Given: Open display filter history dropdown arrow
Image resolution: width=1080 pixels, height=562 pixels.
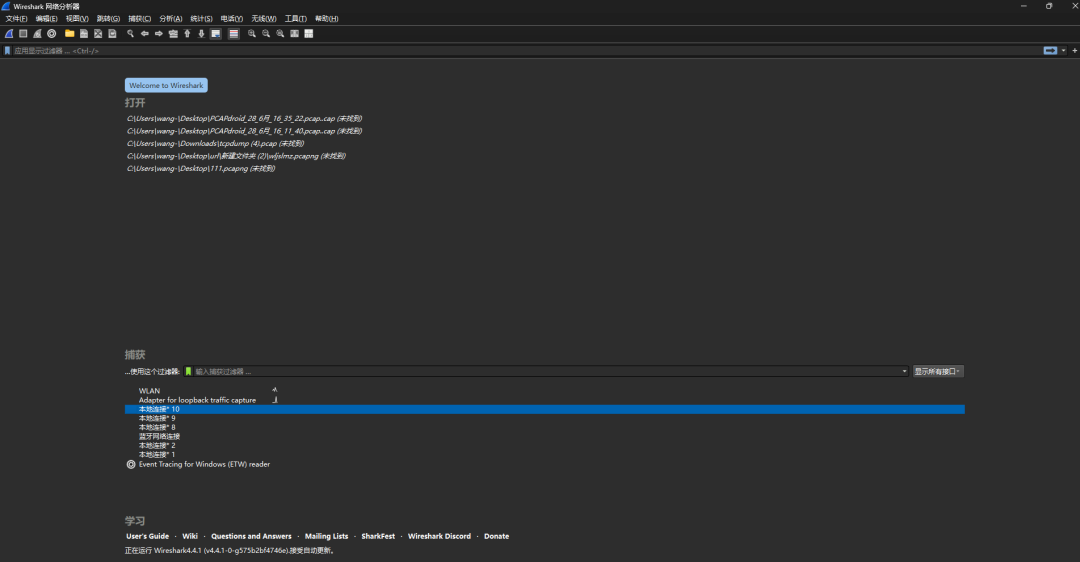Looking at the screenshot, I should point(1063,50).
